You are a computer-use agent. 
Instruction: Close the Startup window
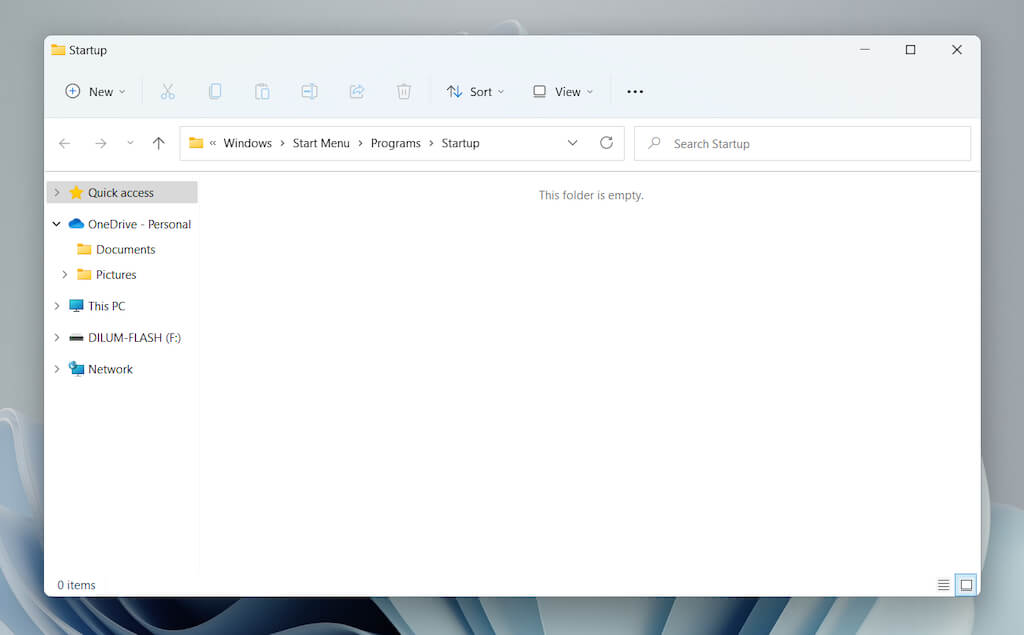click(957, 50)
